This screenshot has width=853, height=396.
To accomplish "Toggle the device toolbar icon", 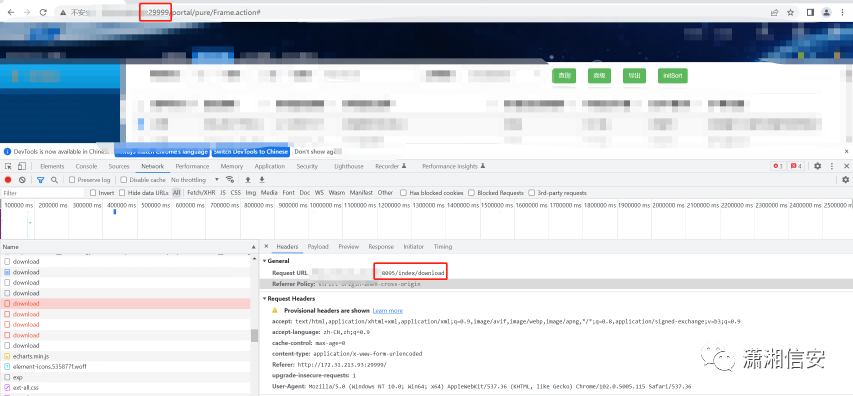I will point(23,166).
